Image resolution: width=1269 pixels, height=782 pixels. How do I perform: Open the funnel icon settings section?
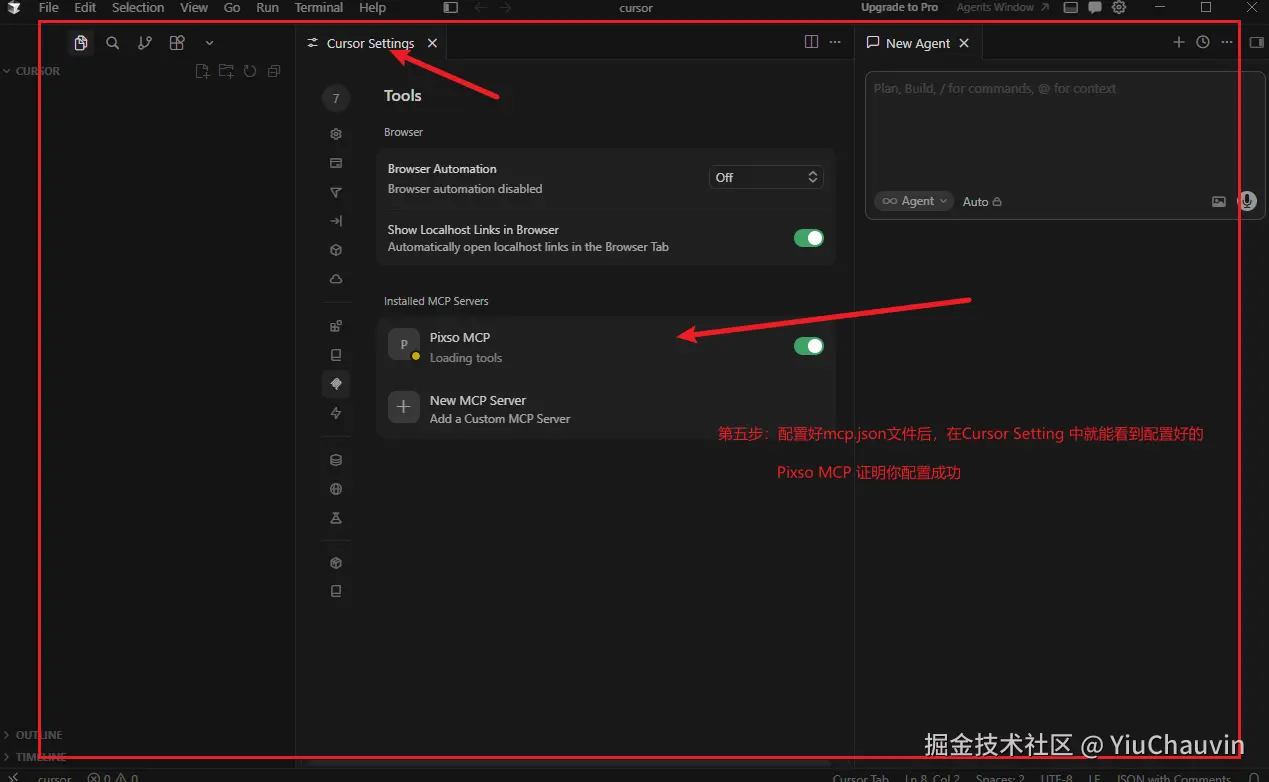[336, 192]
